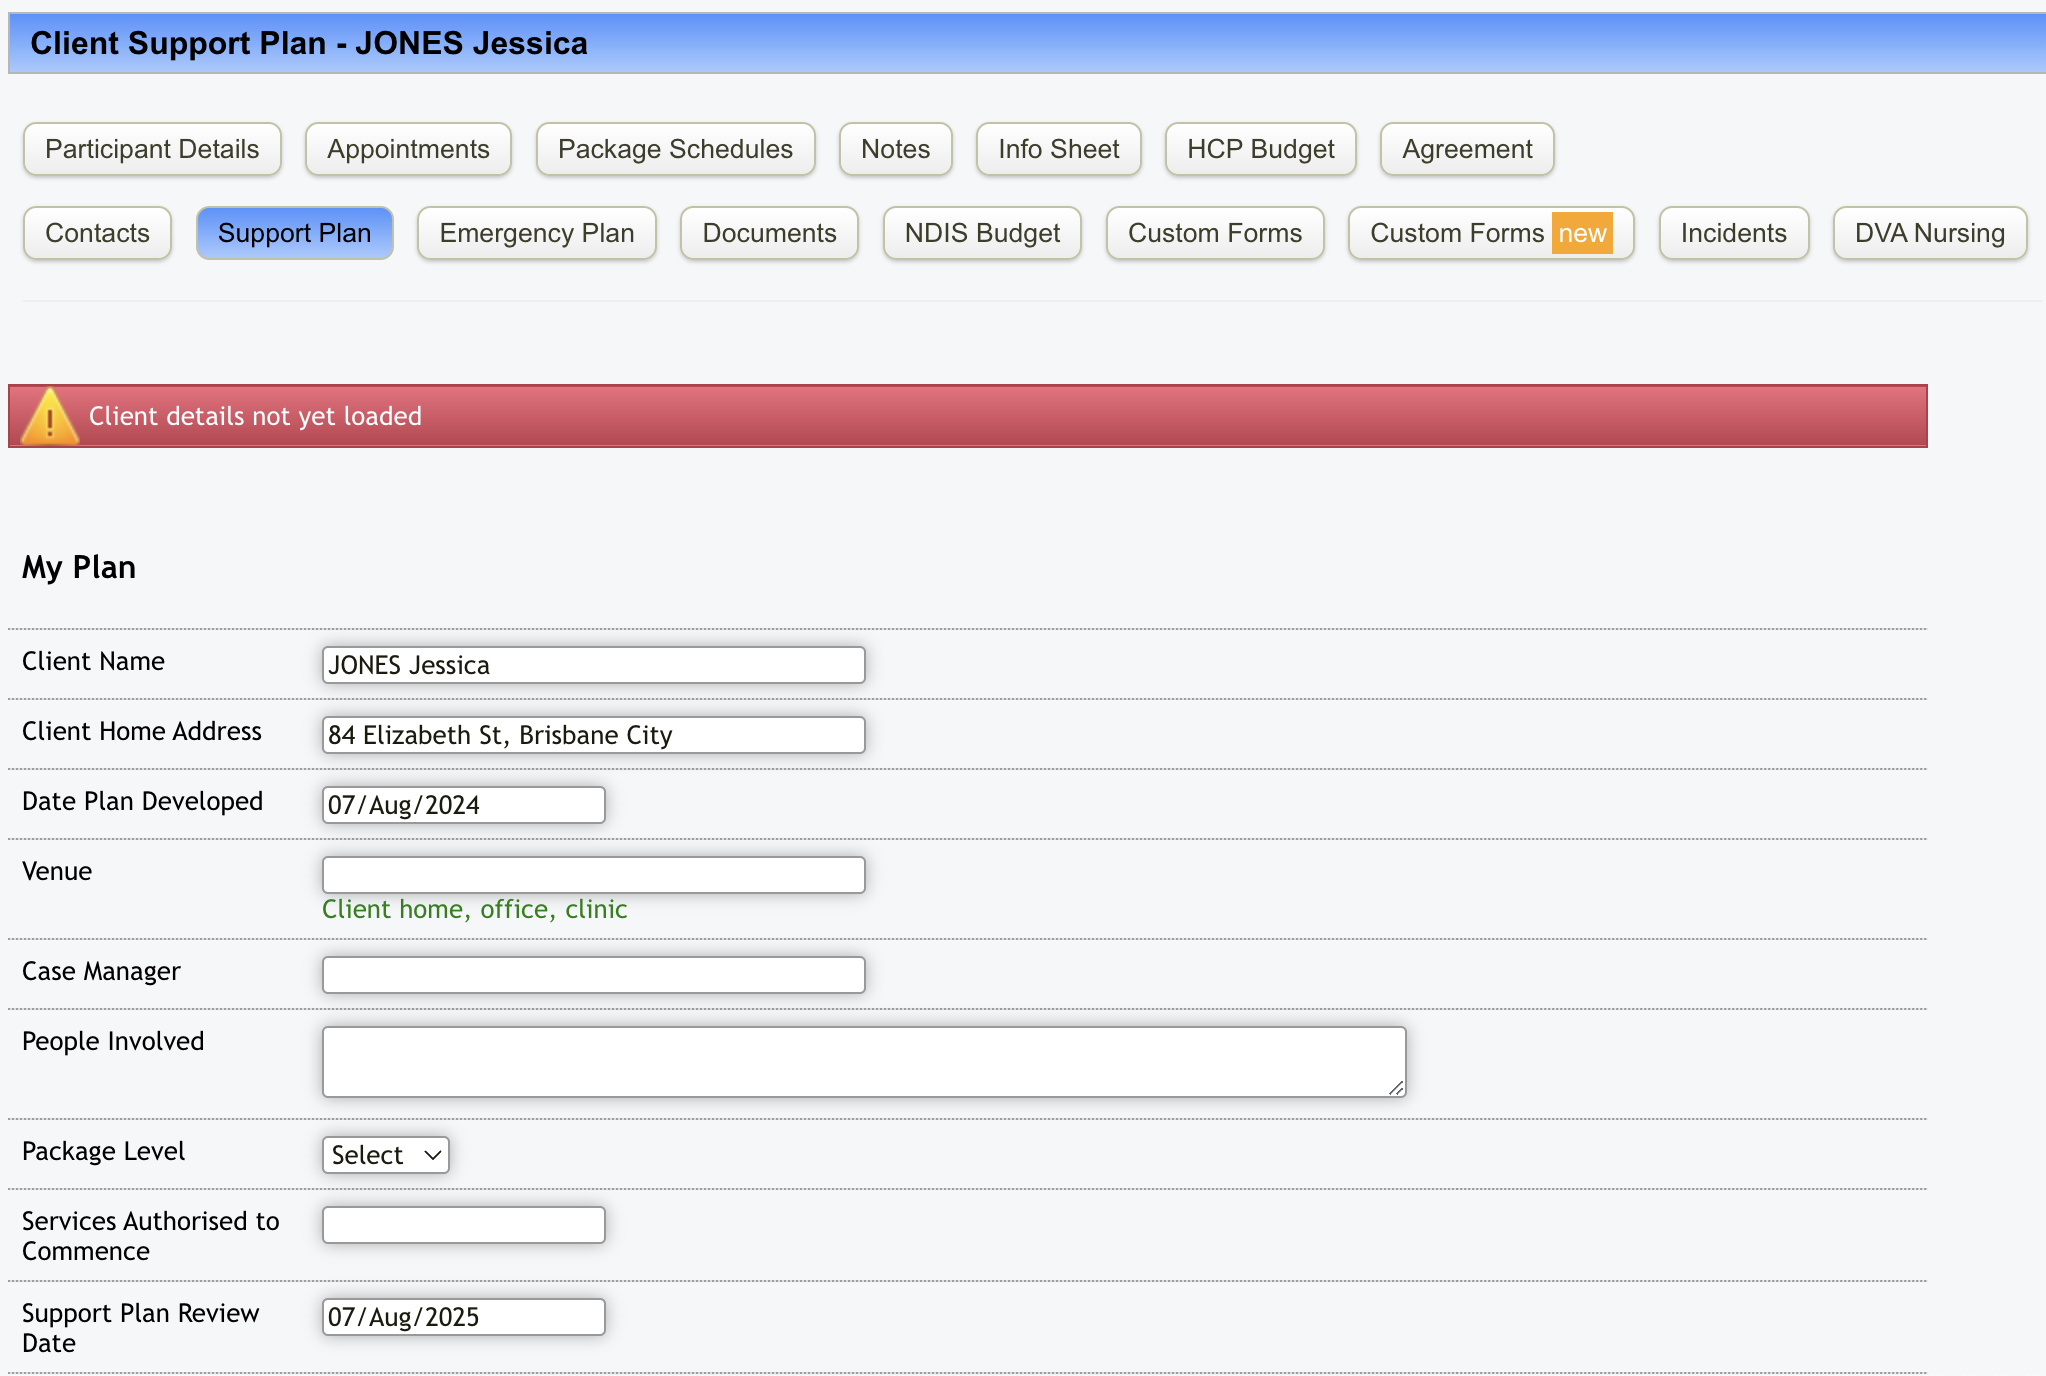This screenshot has width=2046, height=1376.
Task: Click Support Plan Review Date field
Action: [x=463, y=1317]
